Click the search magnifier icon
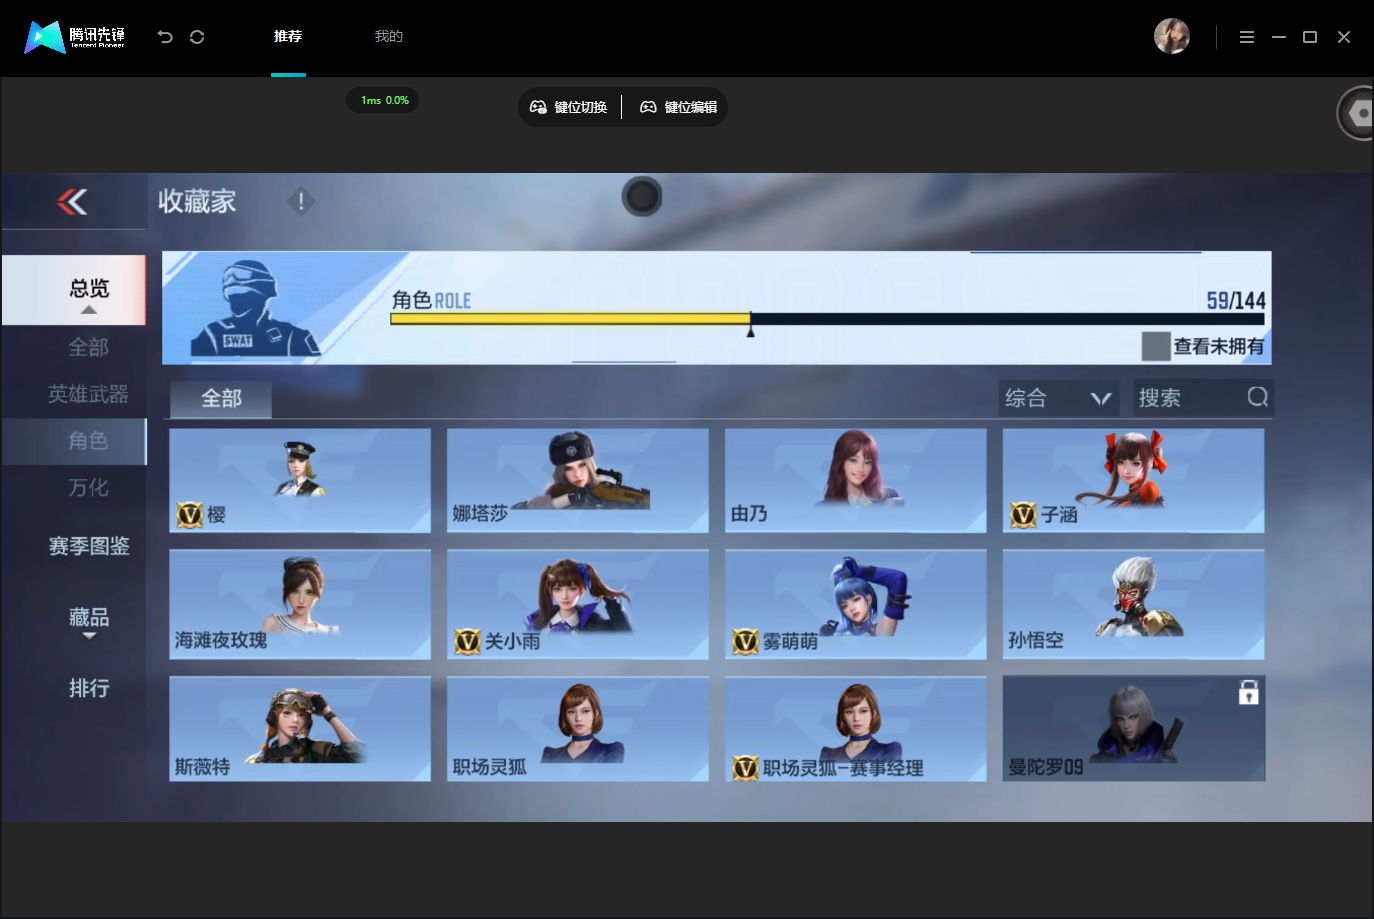1374x919 pixels. (1257, 397)
